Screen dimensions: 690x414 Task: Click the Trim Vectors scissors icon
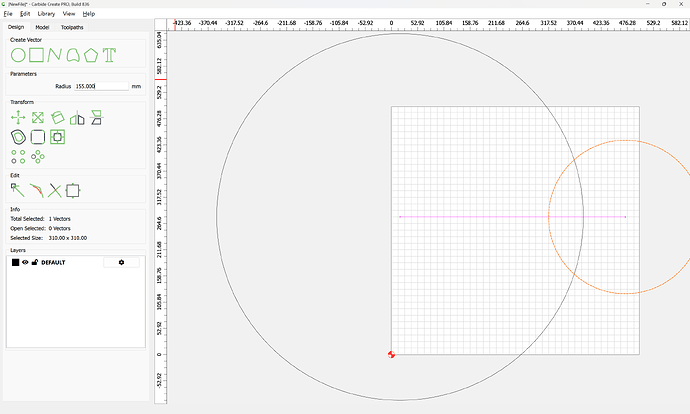(x=54, y=189)
